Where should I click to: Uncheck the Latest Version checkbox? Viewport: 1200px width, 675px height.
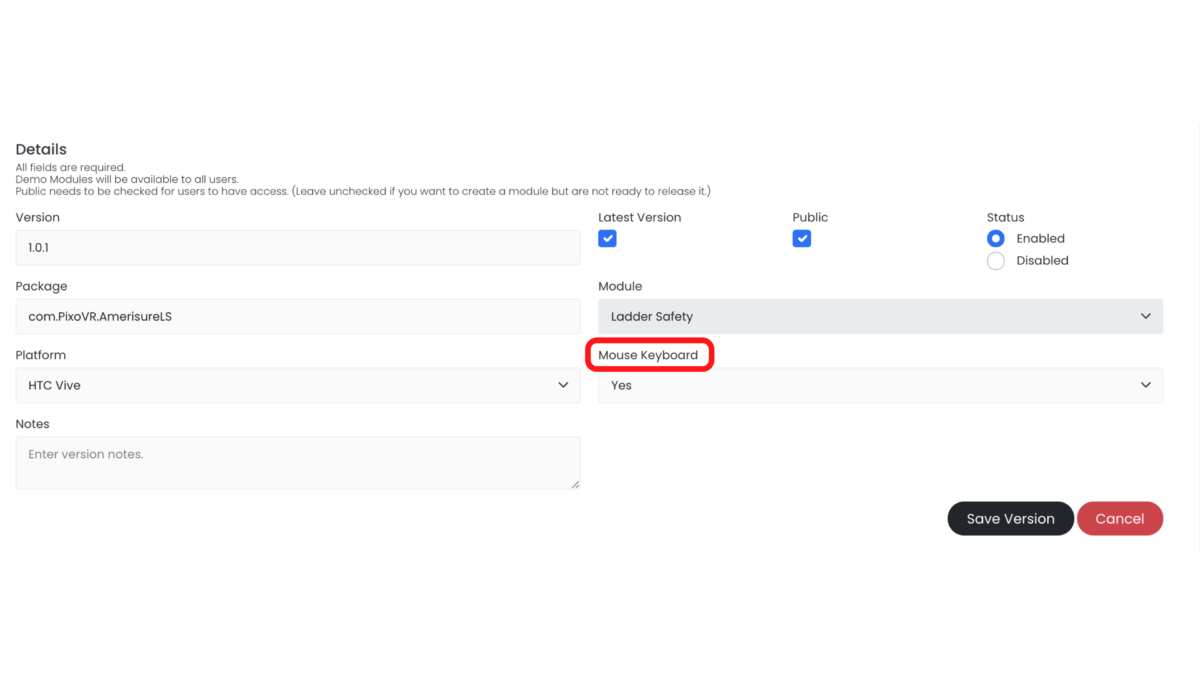(607, 239)
